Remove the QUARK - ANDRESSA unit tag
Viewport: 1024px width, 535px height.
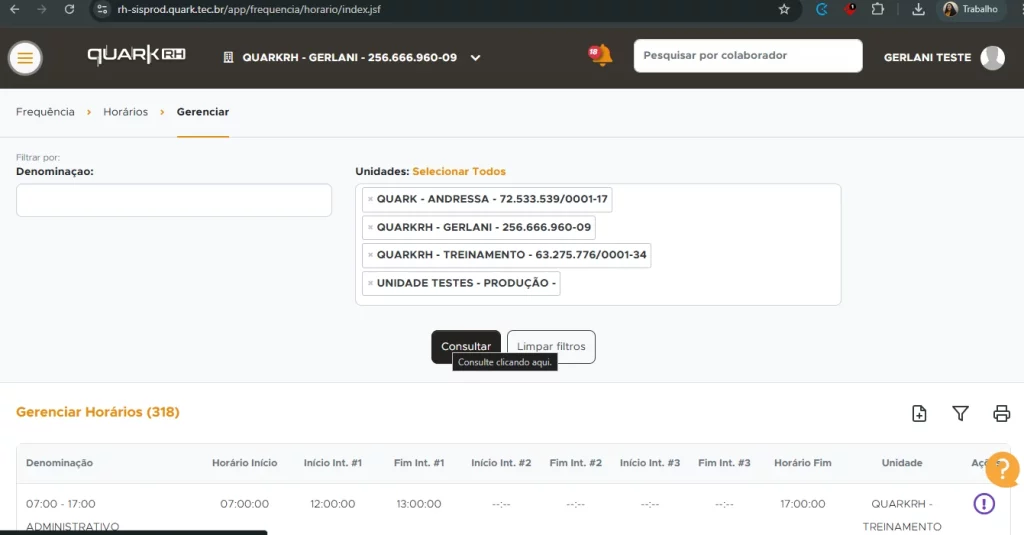pyautogui.click(x=370, y=199)
